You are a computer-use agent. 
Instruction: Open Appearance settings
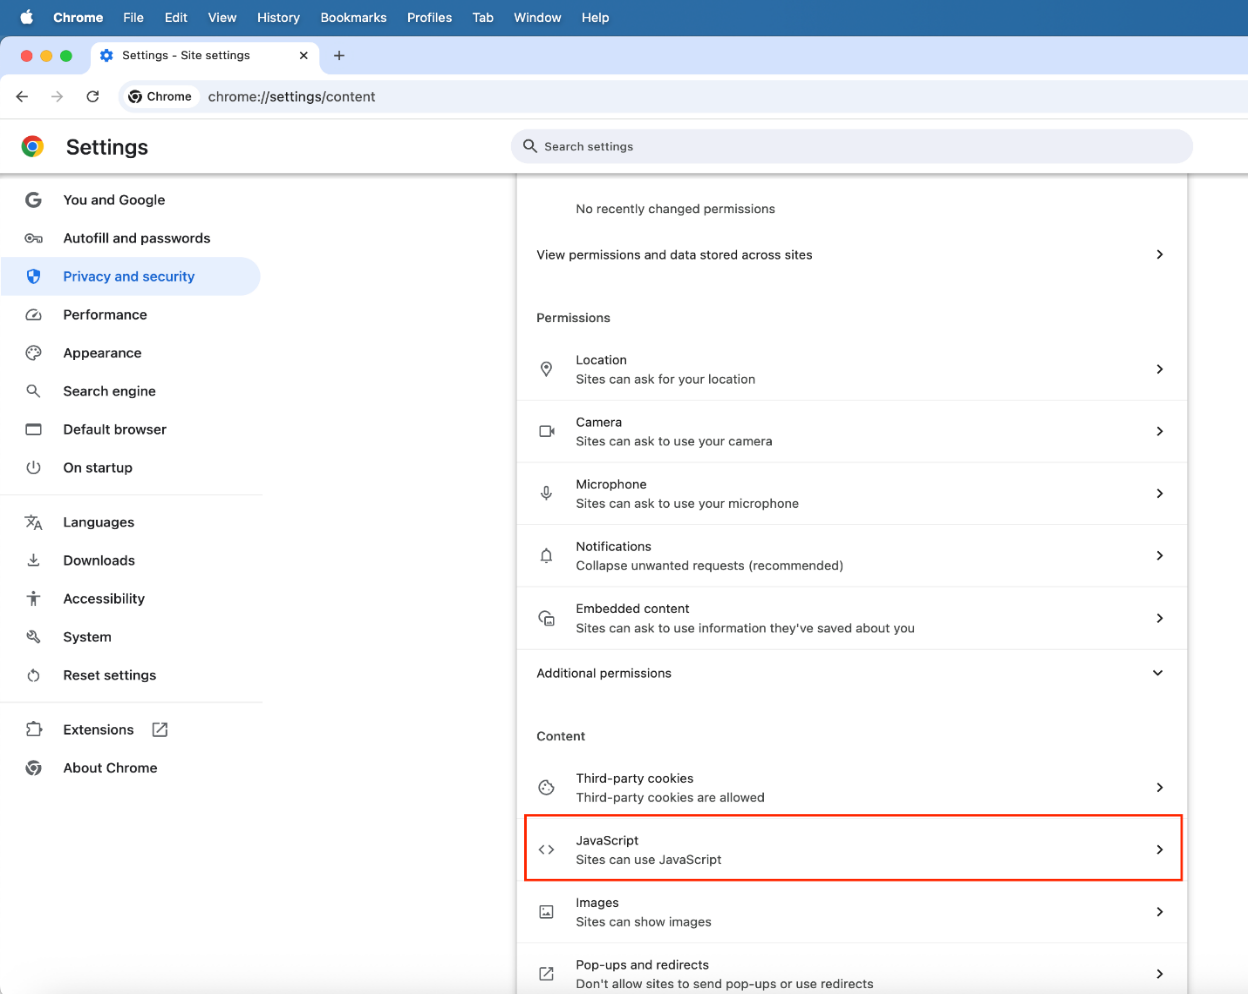point(130,353)
